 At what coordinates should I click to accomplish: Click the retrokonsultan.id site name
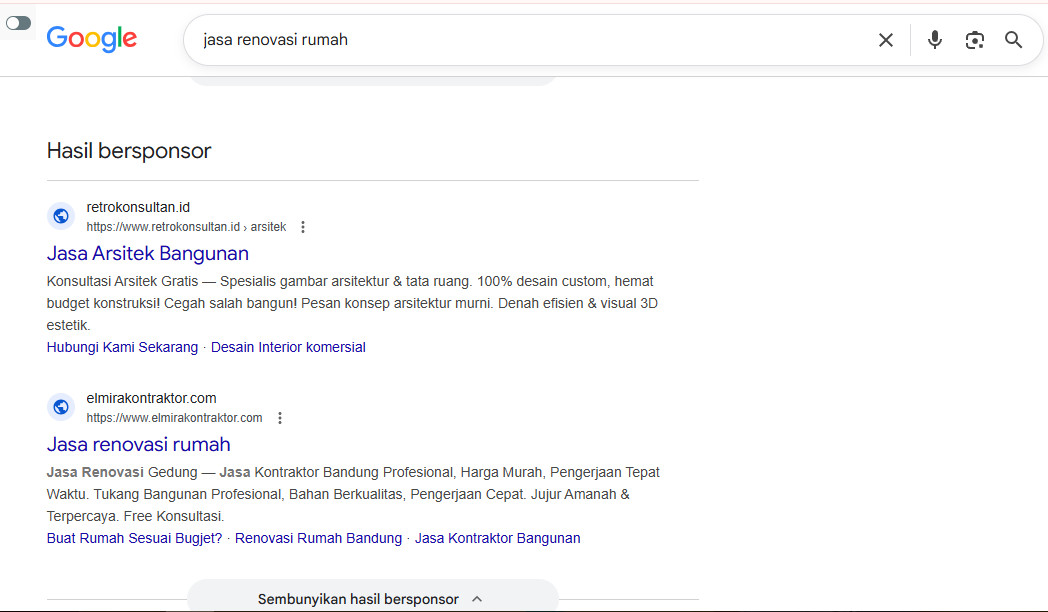[x=138, y=208]
